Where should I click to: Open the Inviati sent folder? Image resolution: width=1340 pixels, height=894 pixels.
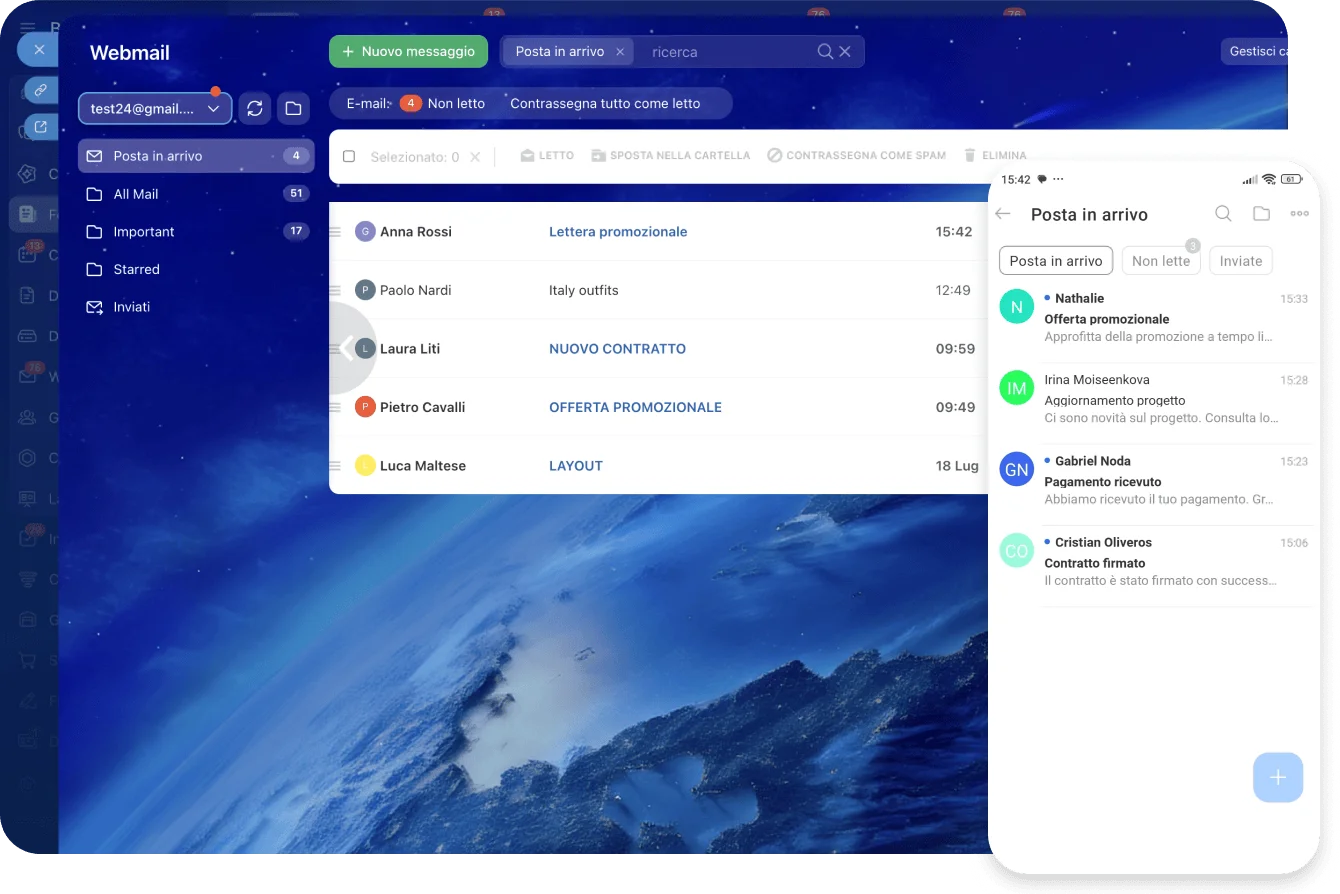click(196, 307)
